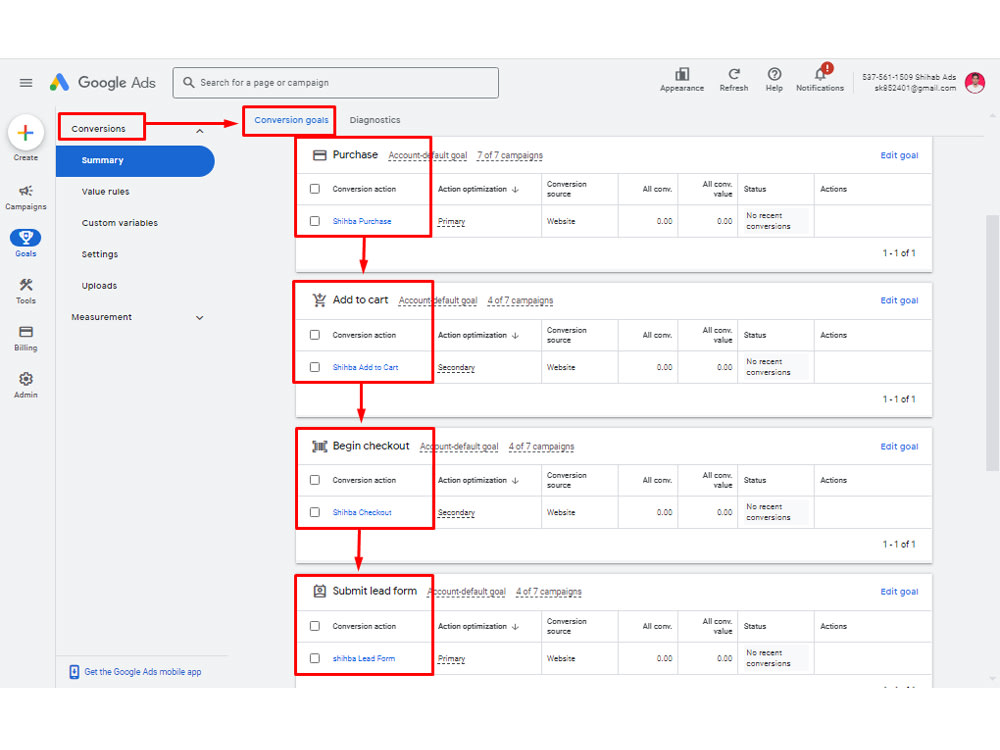
Task: Open Secondary optimization for Shihba Checkout
Action: coord(456,513)
